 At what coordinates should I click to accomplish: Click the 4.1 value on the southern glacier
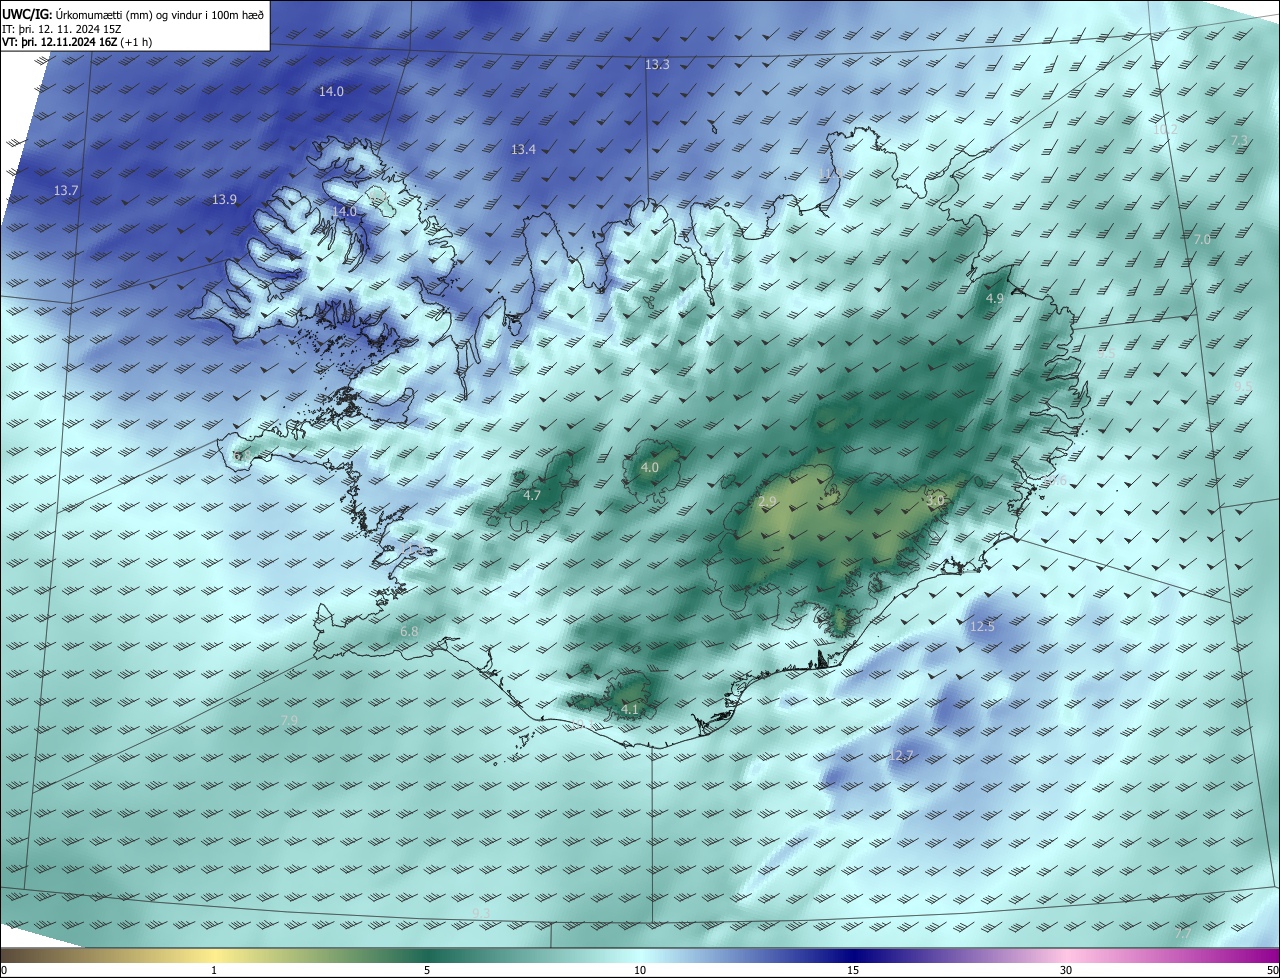(x=630, y=709)
